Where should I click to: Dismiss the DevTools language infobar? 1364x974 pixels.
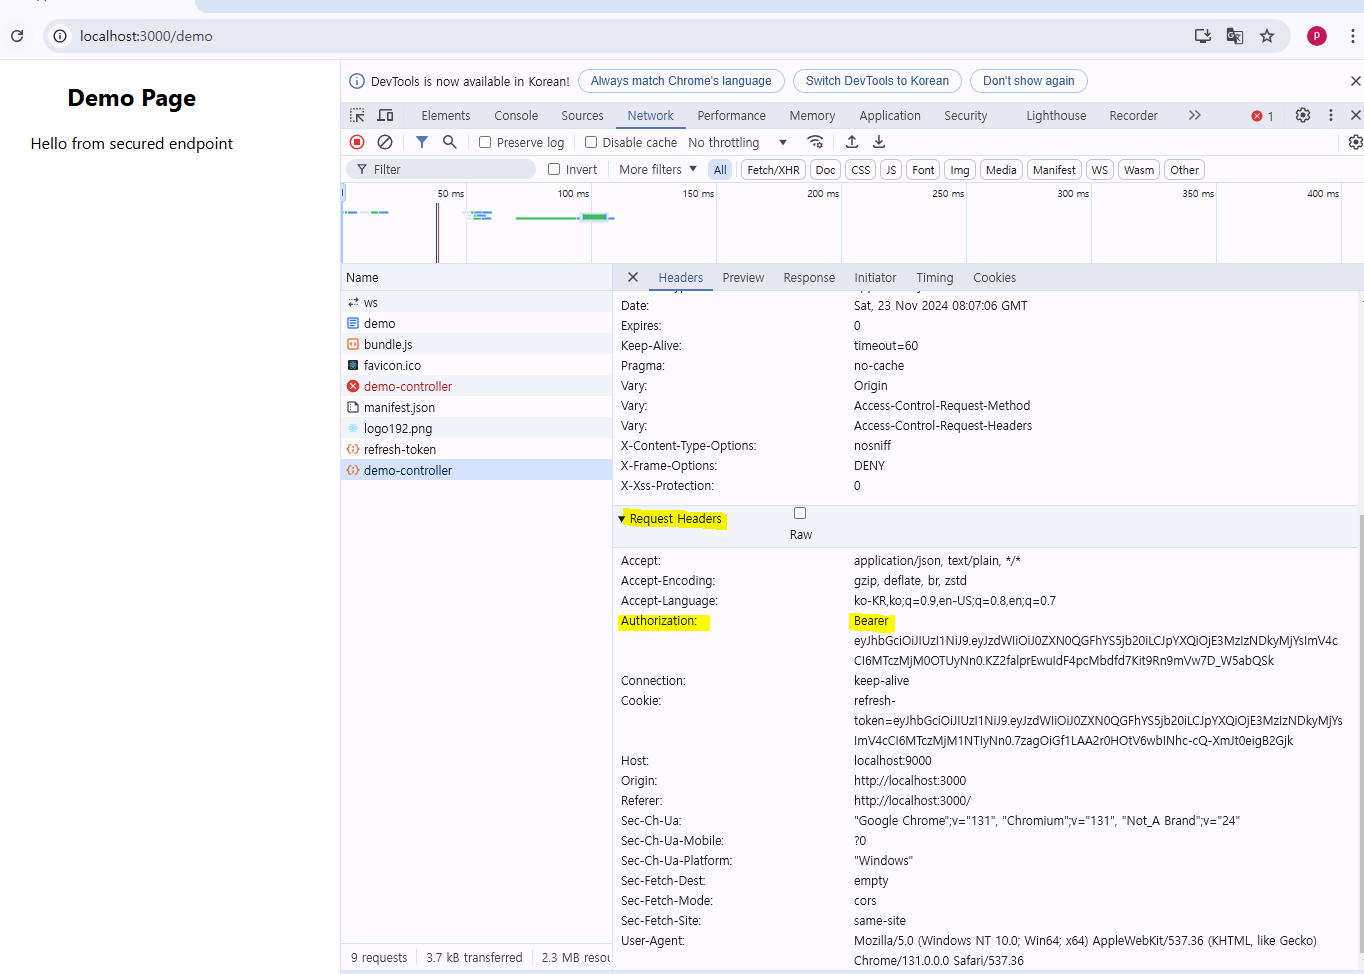tap(1355, 81)
